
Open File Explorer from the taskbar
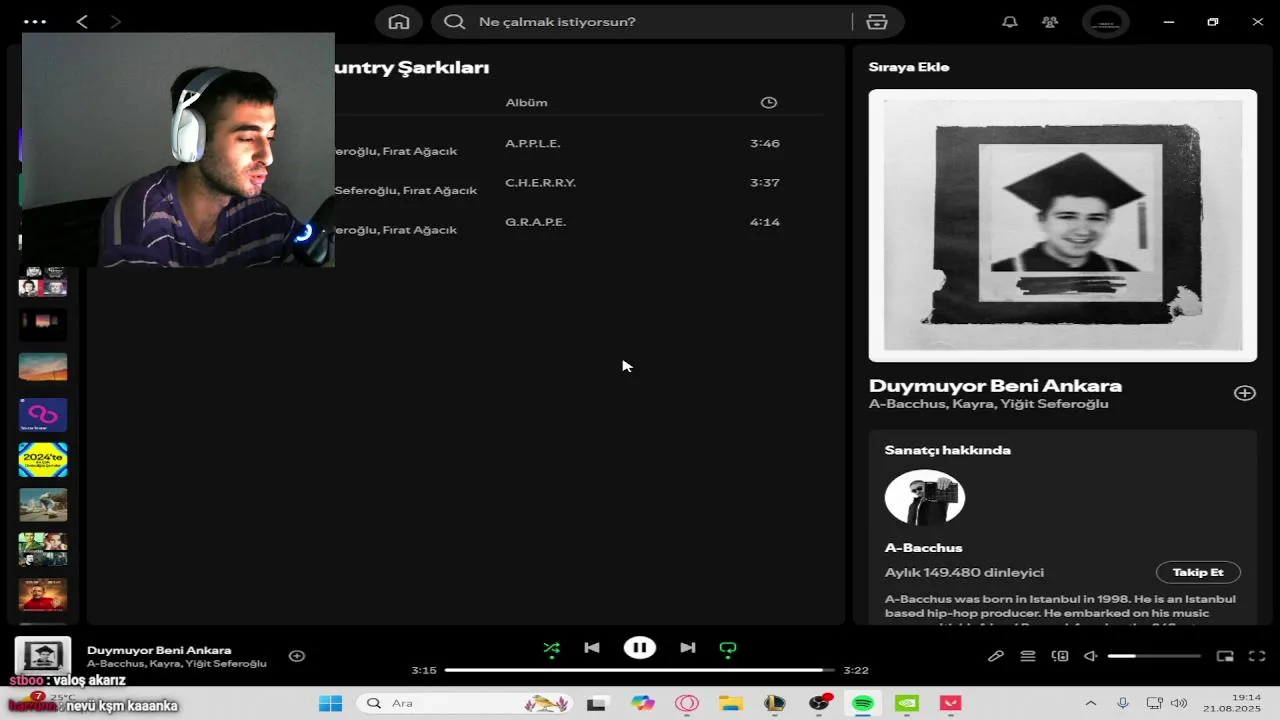click(730, 703)
